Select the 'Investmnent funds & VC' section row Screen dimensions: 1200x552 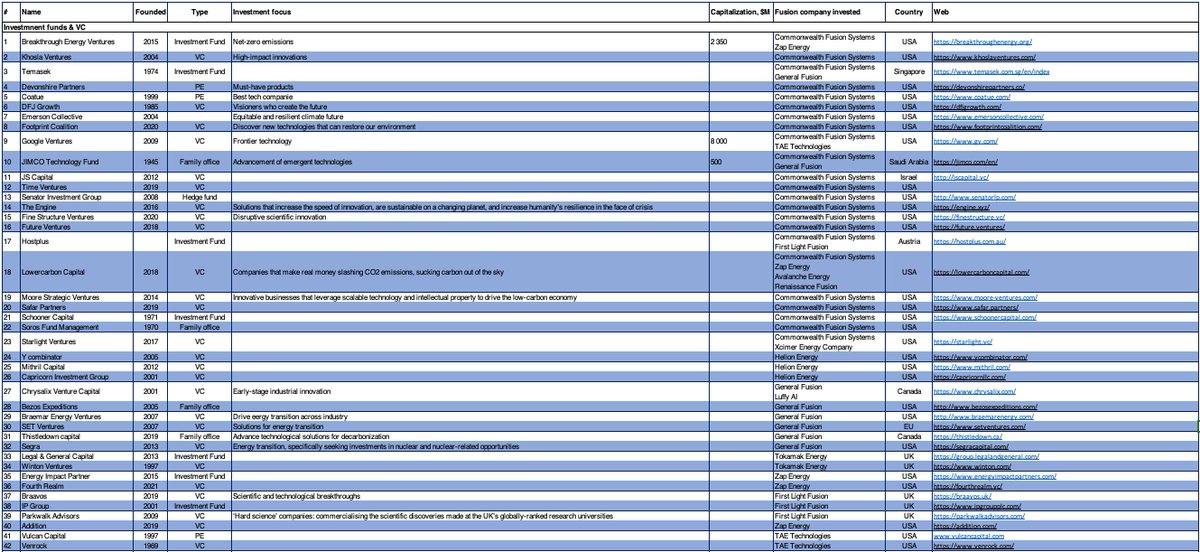point(600,26)
